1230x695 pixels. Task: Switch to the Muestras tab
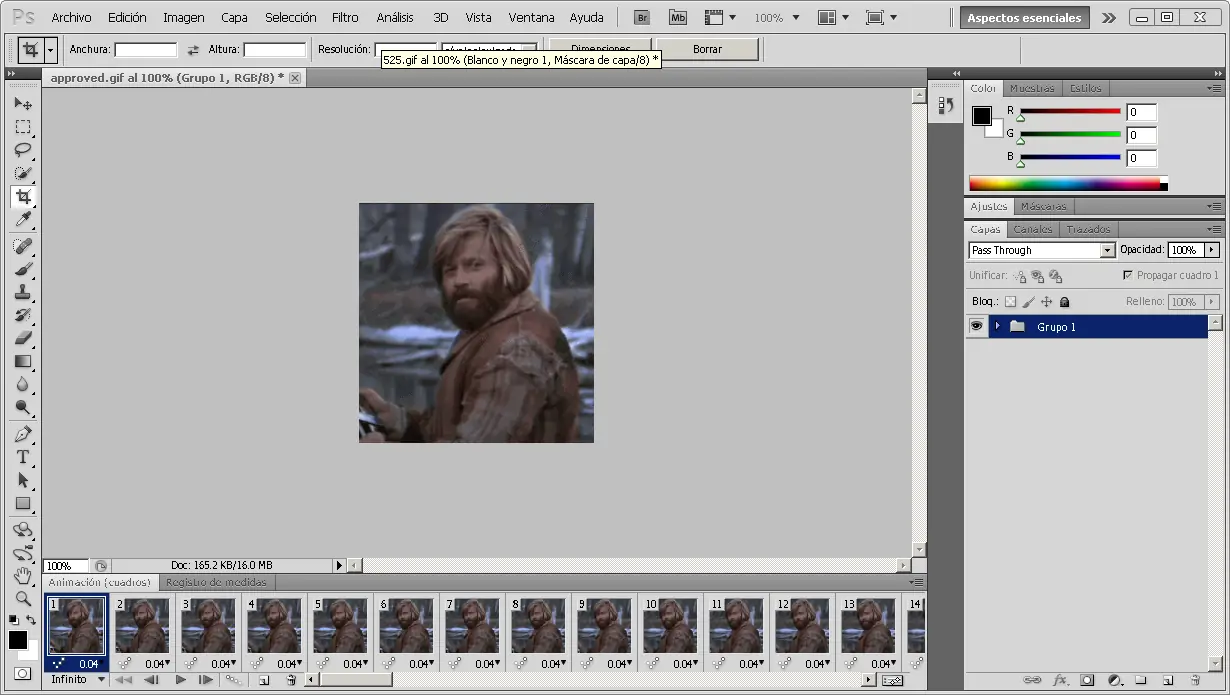tap(1032, 88)
